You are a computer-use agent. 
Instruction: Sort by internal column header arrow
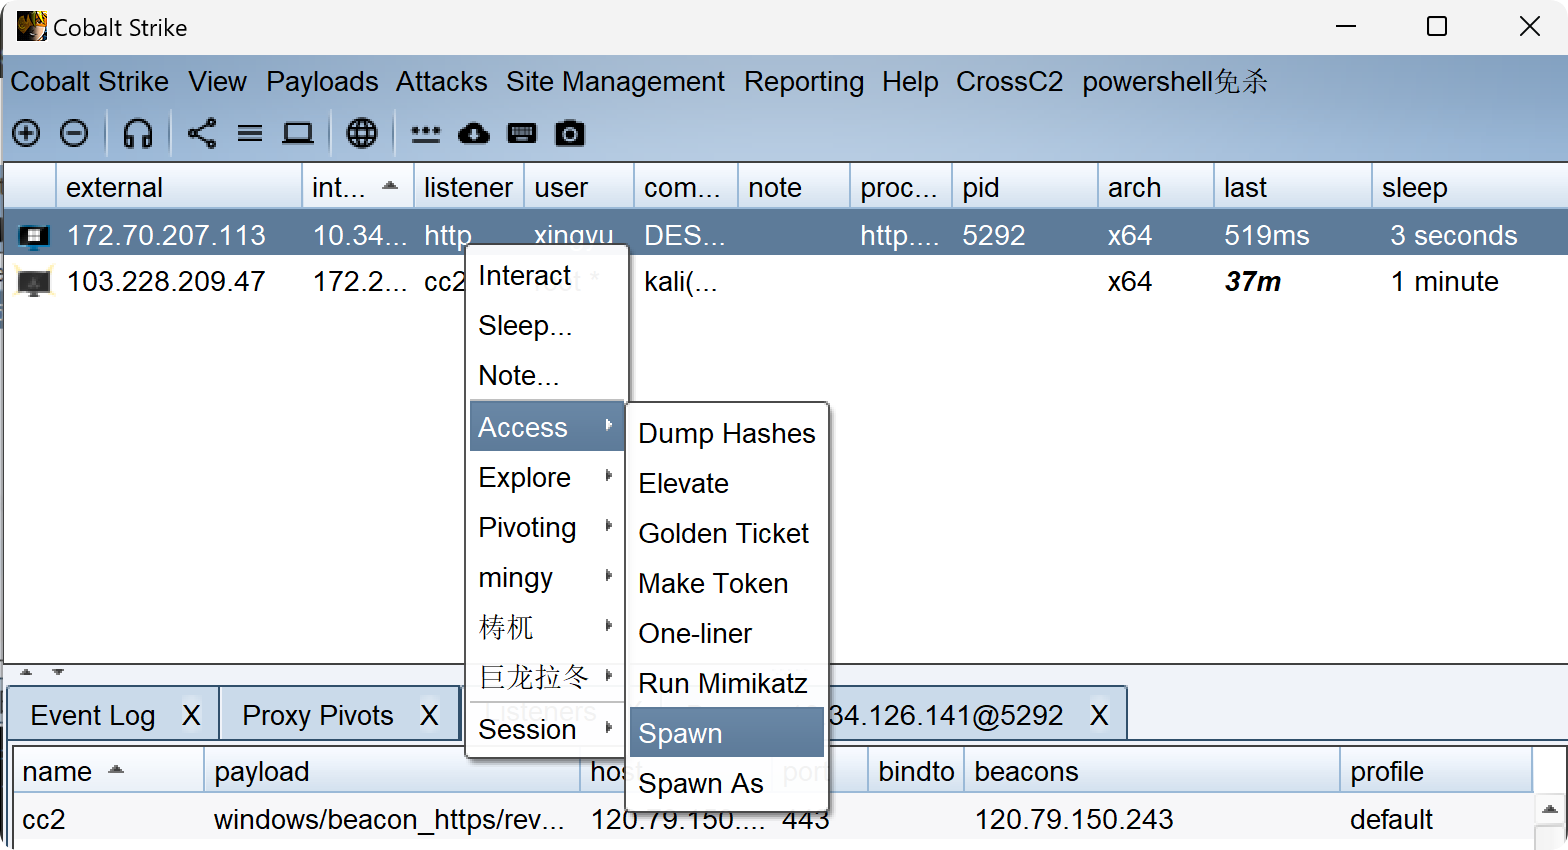(x=390, y=185)
